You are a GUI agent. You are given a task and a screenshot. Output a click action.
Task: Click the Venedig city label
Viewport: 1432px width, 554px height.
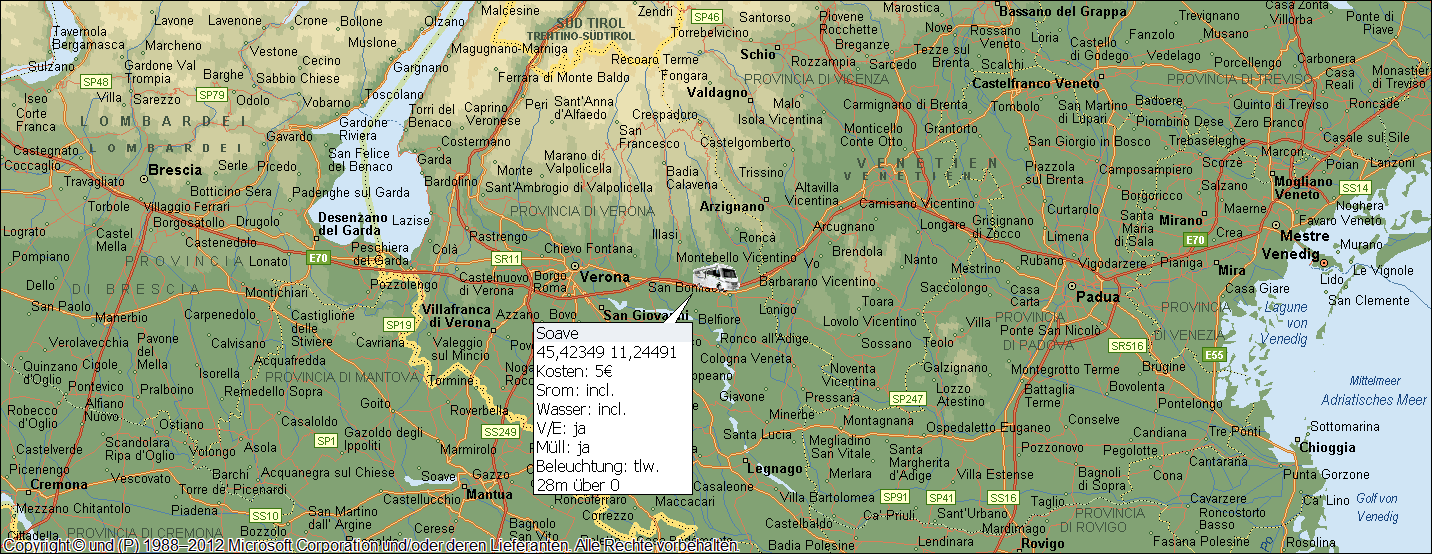click(1292, 255)
